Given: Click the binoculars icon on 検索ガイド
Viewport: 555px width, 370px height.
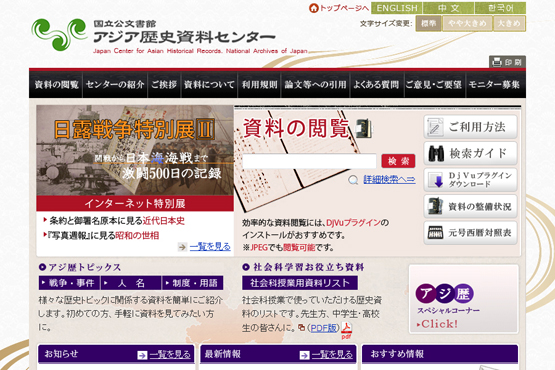Looking at the screenshot, I should point(436,153).
